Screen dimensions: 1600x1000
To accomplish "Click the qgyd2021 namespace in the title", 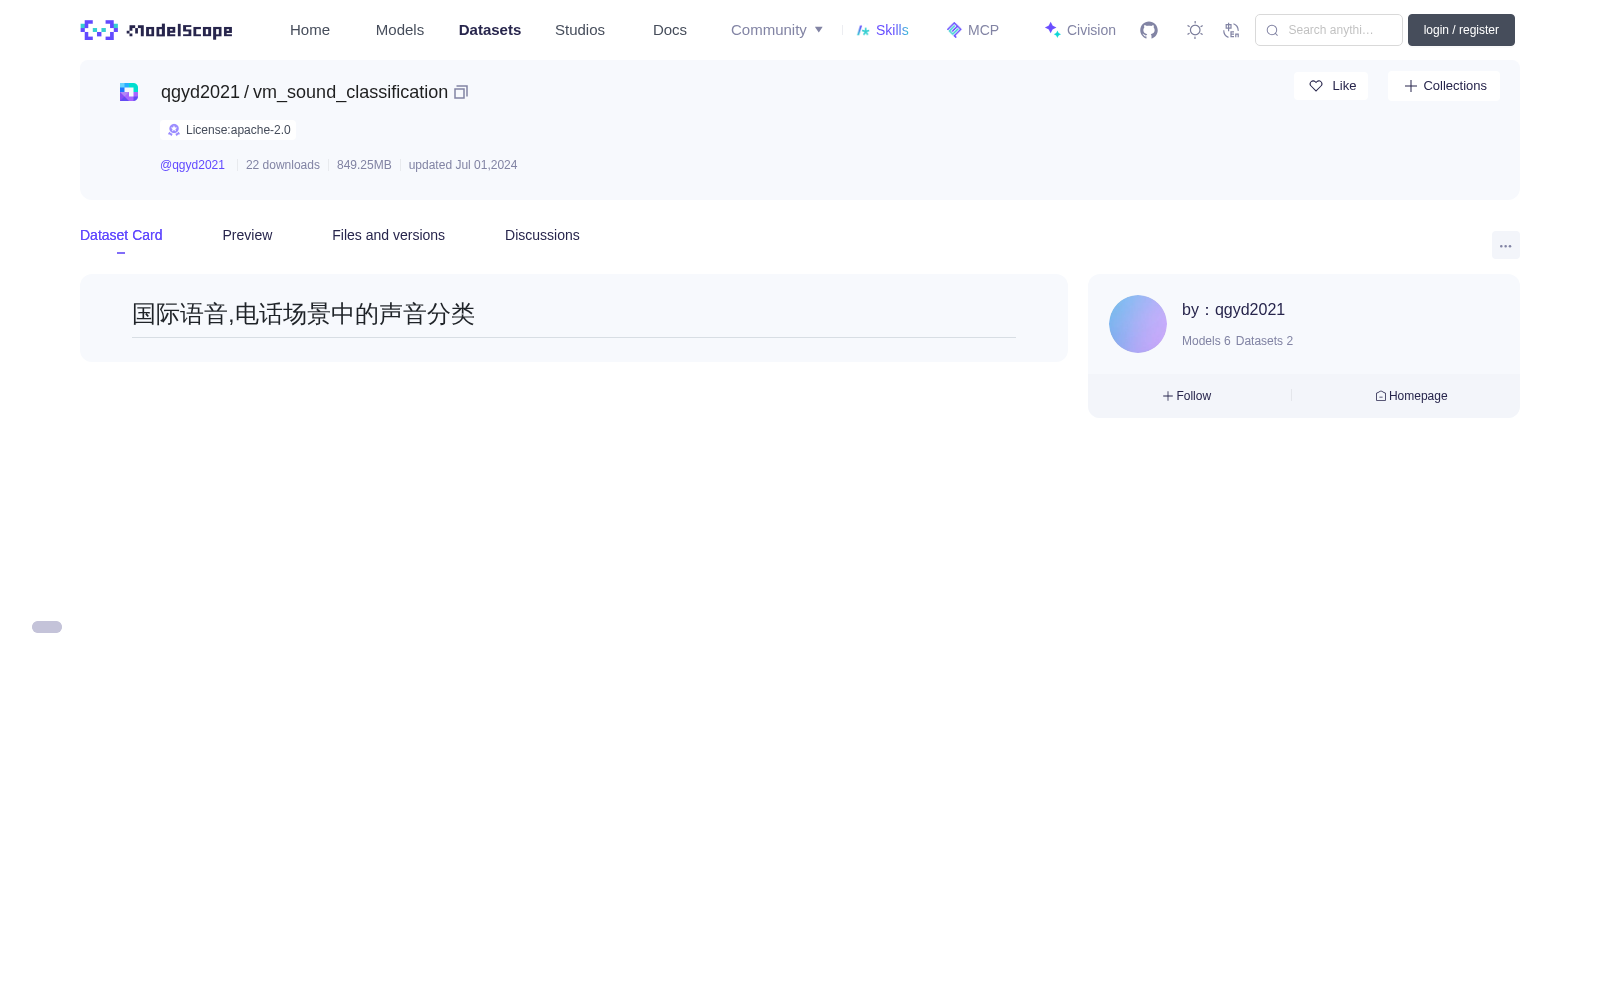I will (x=200, y=92).
